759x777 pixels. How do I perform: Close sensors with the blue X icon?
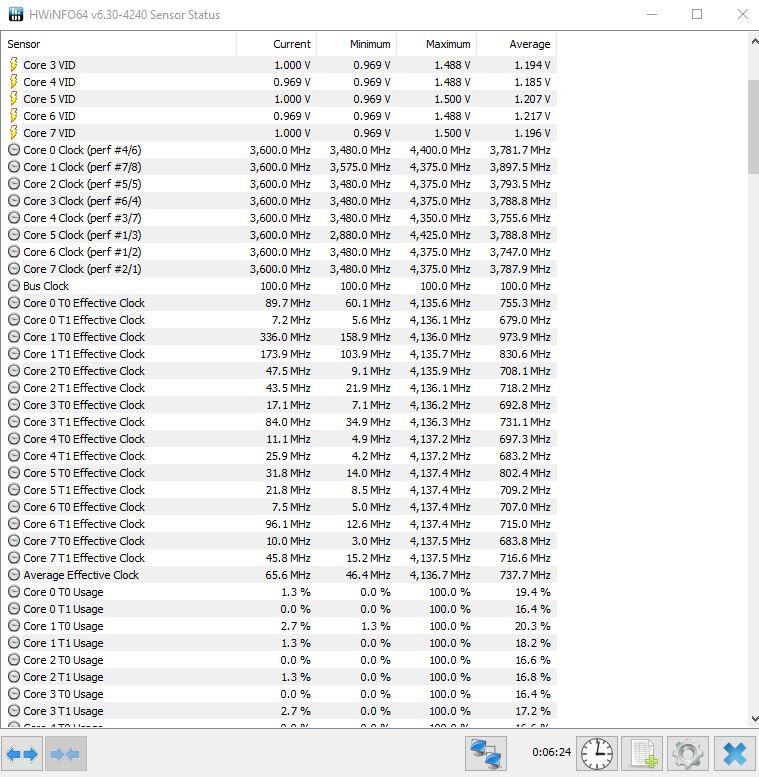(734, 754)
